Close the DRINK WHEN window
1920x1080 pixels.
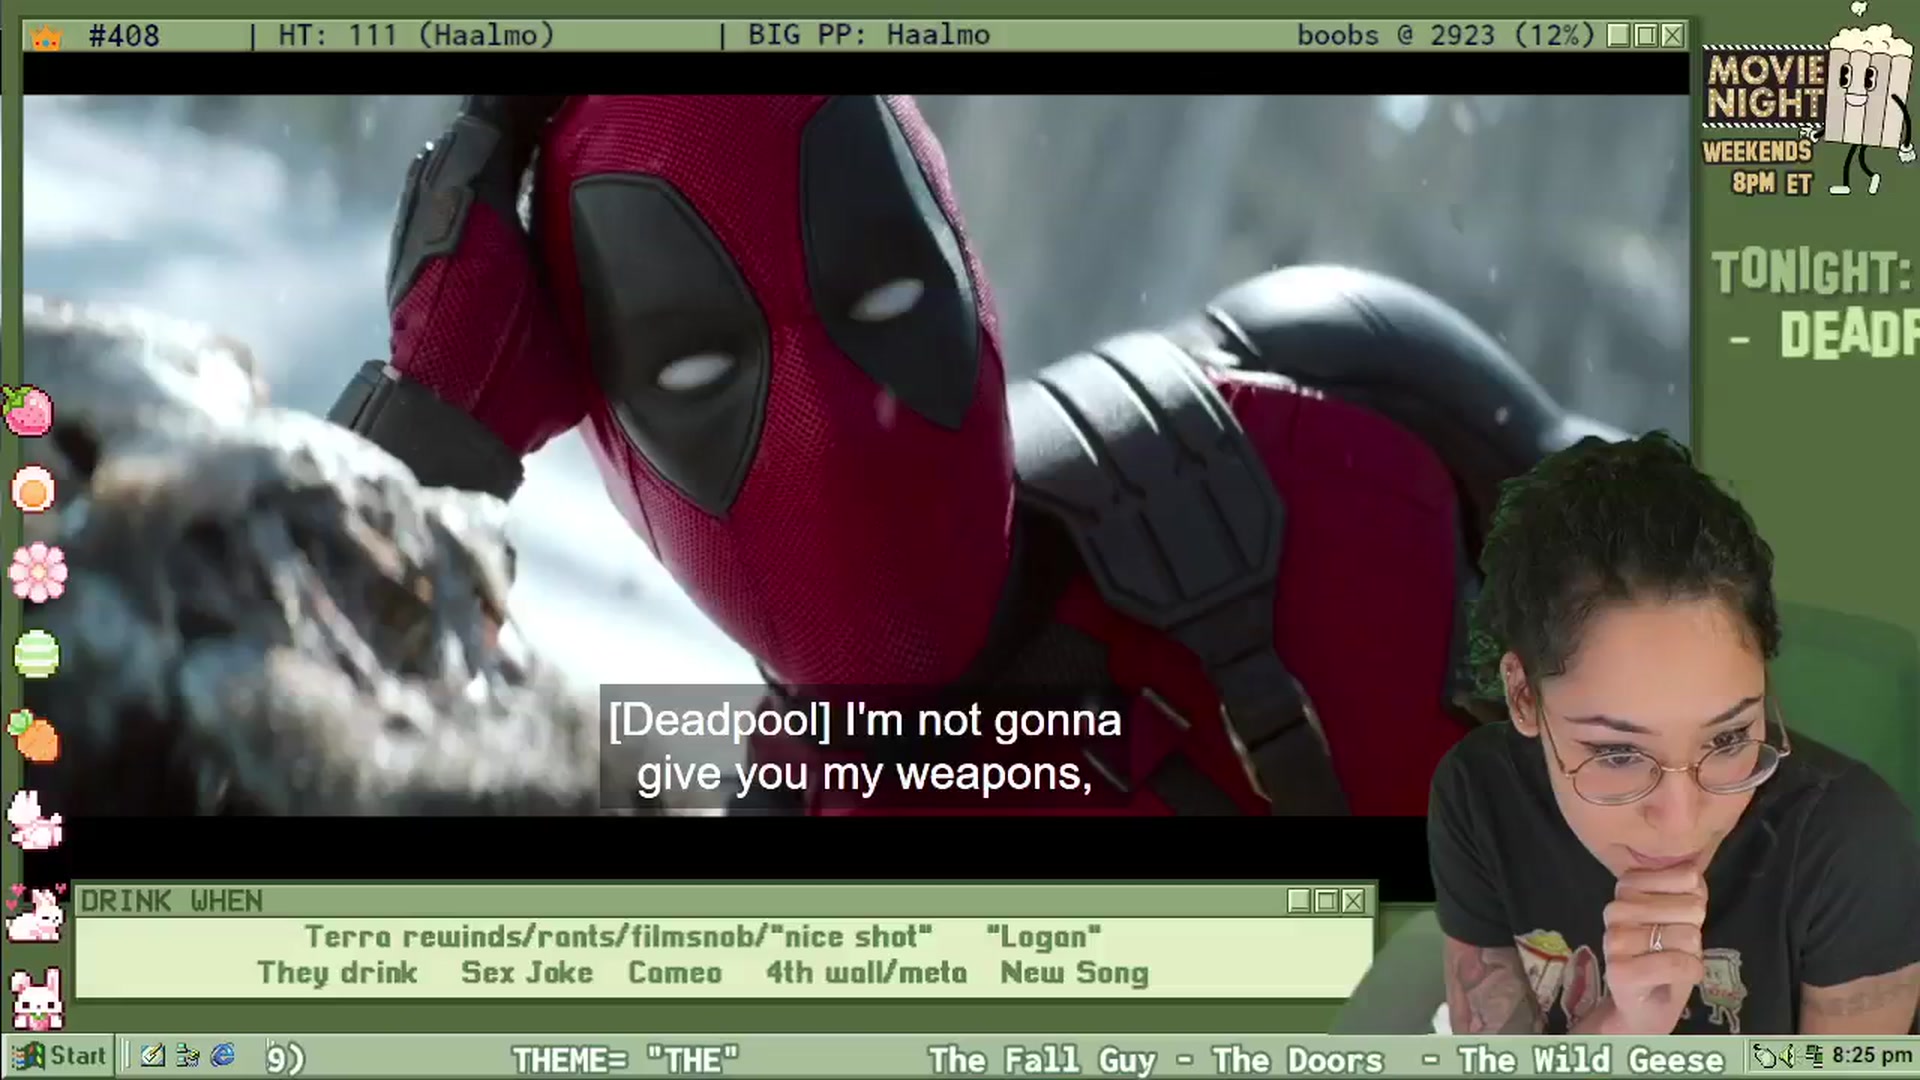pyautogui.click(x=1353, y=901)
